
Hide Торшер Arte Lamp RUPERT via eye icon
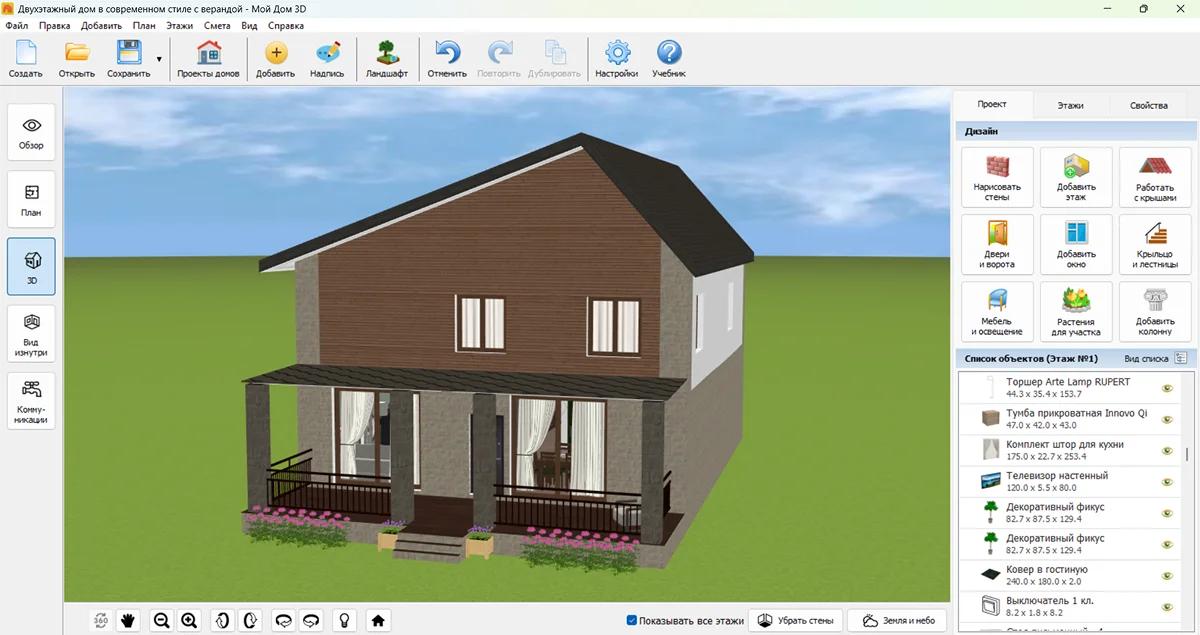coord(1166,388)
